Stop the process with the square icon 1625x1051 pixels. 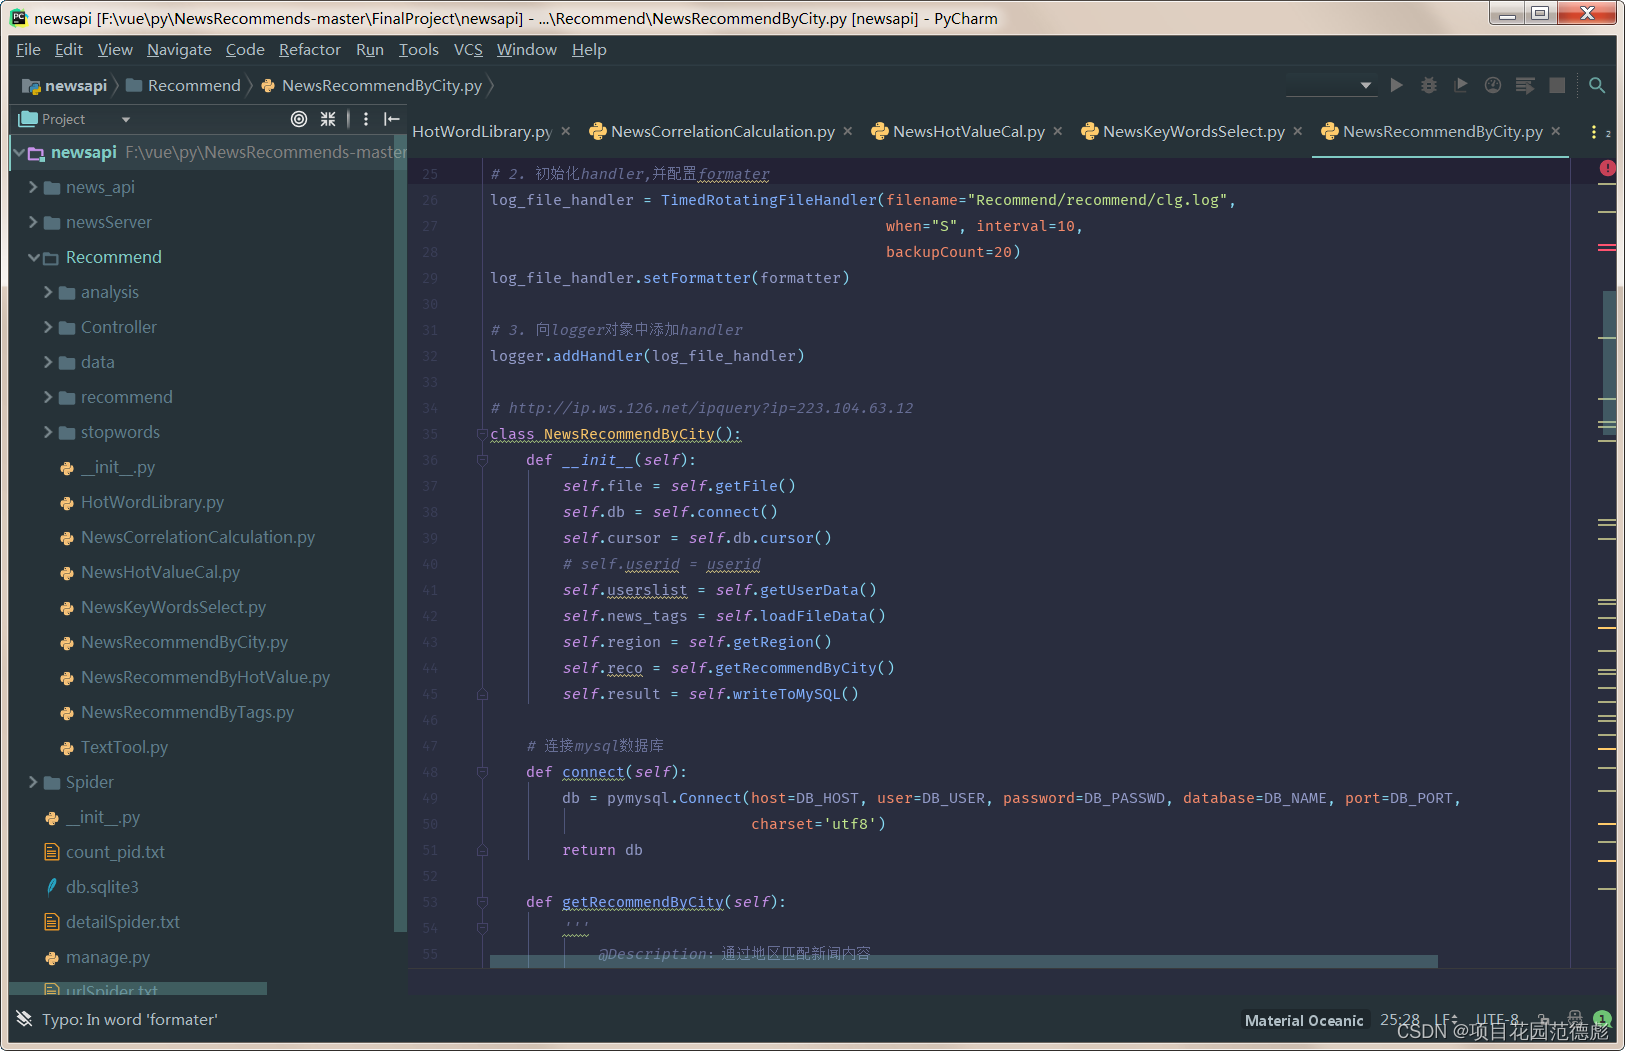coord(1557,85)
